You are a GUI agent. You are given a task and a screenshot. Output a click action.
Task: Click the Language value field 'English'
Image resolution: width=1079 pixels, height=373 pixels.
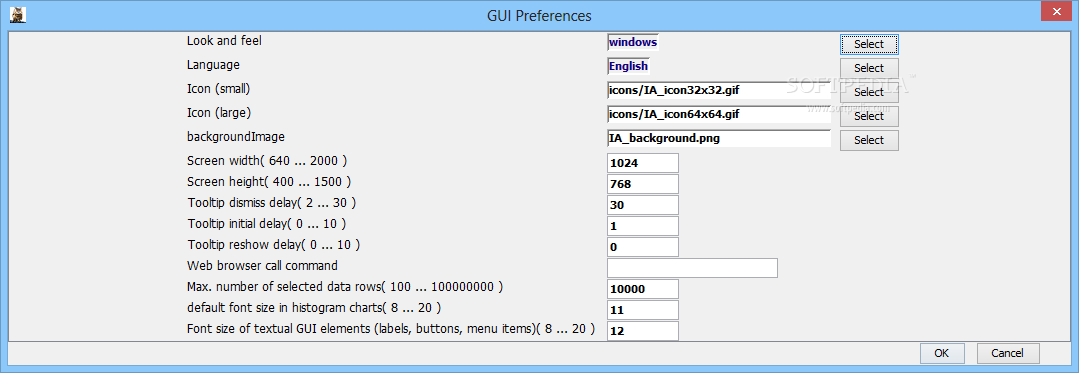tap(628, 67)
